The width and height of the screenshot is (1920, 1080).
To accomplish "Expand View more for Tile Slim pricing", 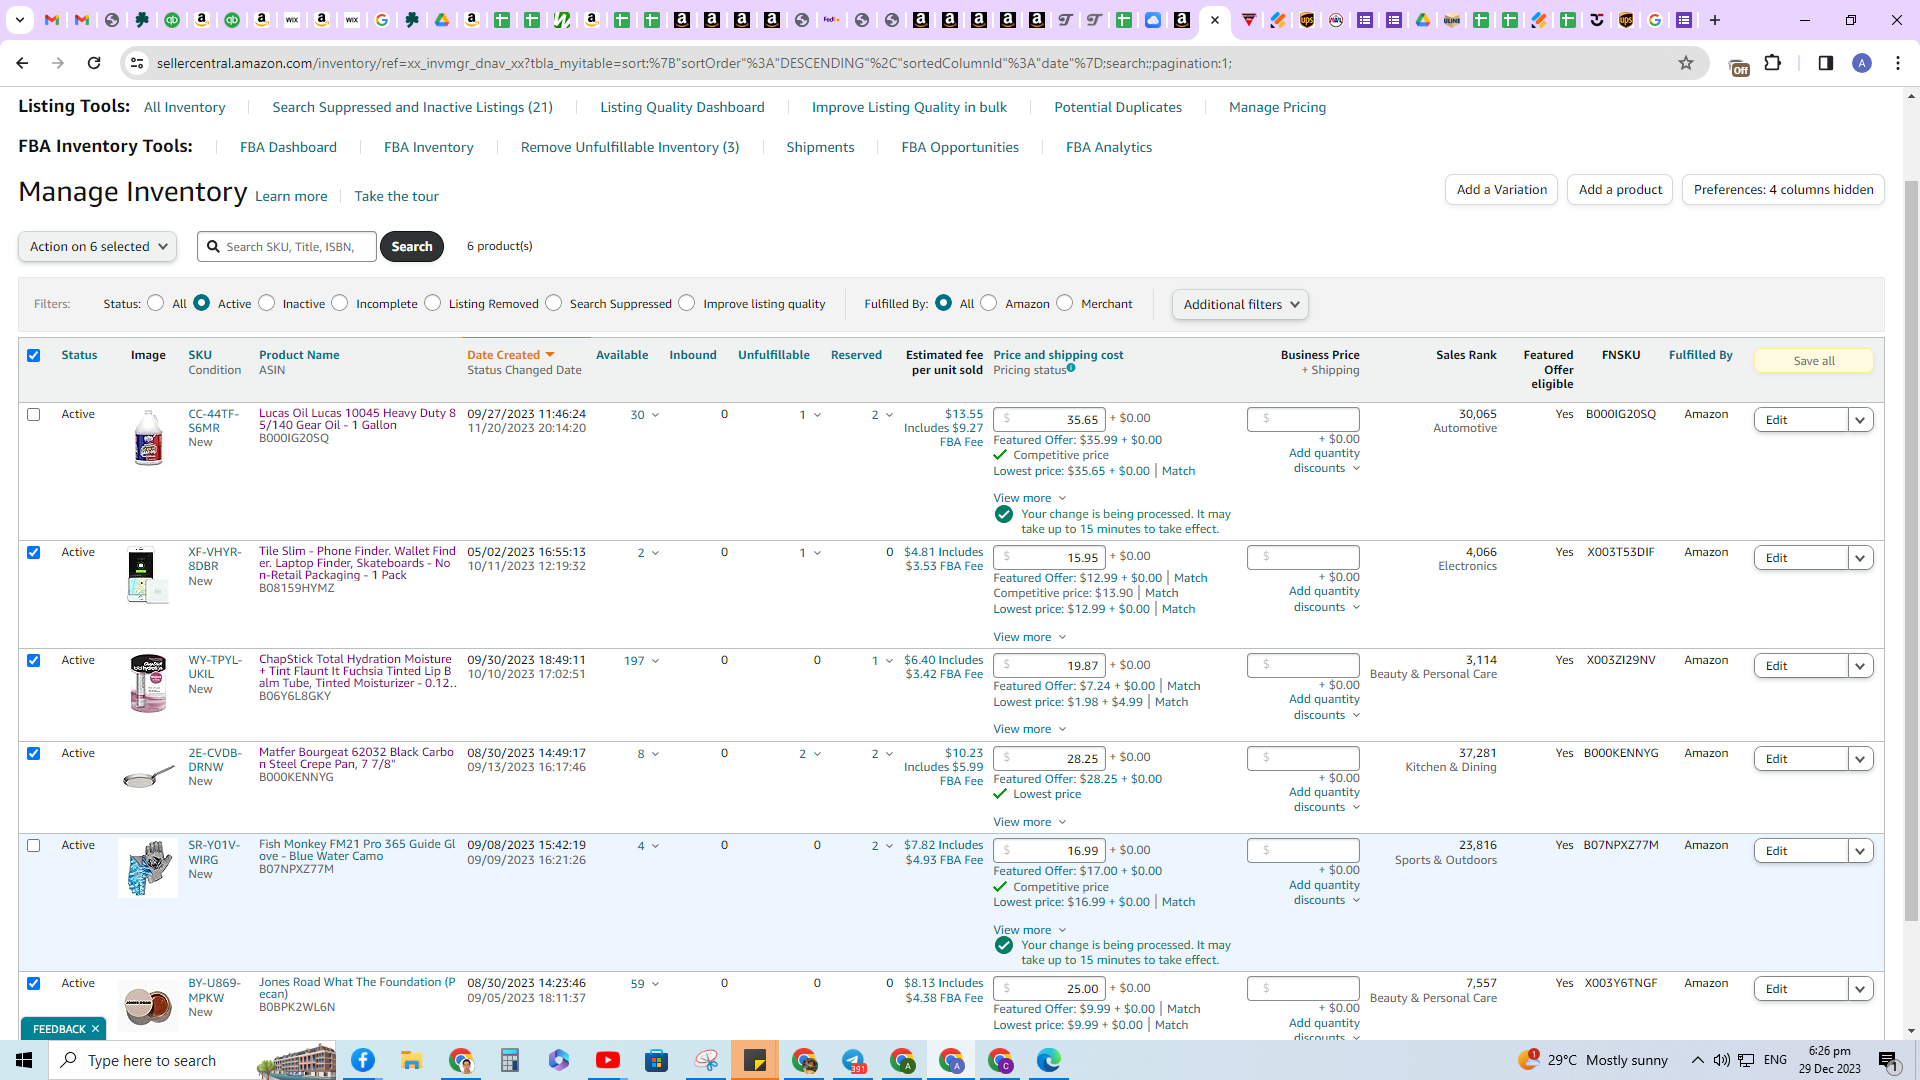I will [1030, 637].
